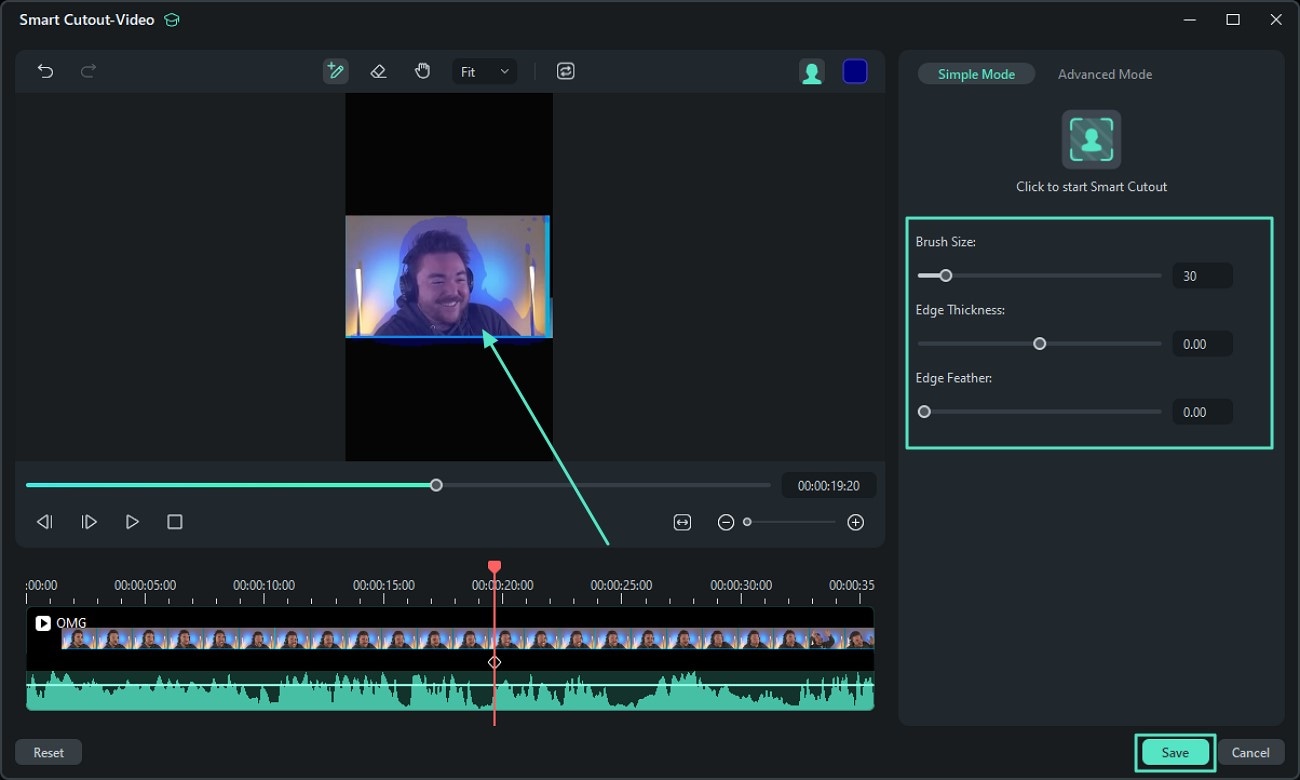Click the 00:00:25:00 mark on the ruler

point(621,585)
